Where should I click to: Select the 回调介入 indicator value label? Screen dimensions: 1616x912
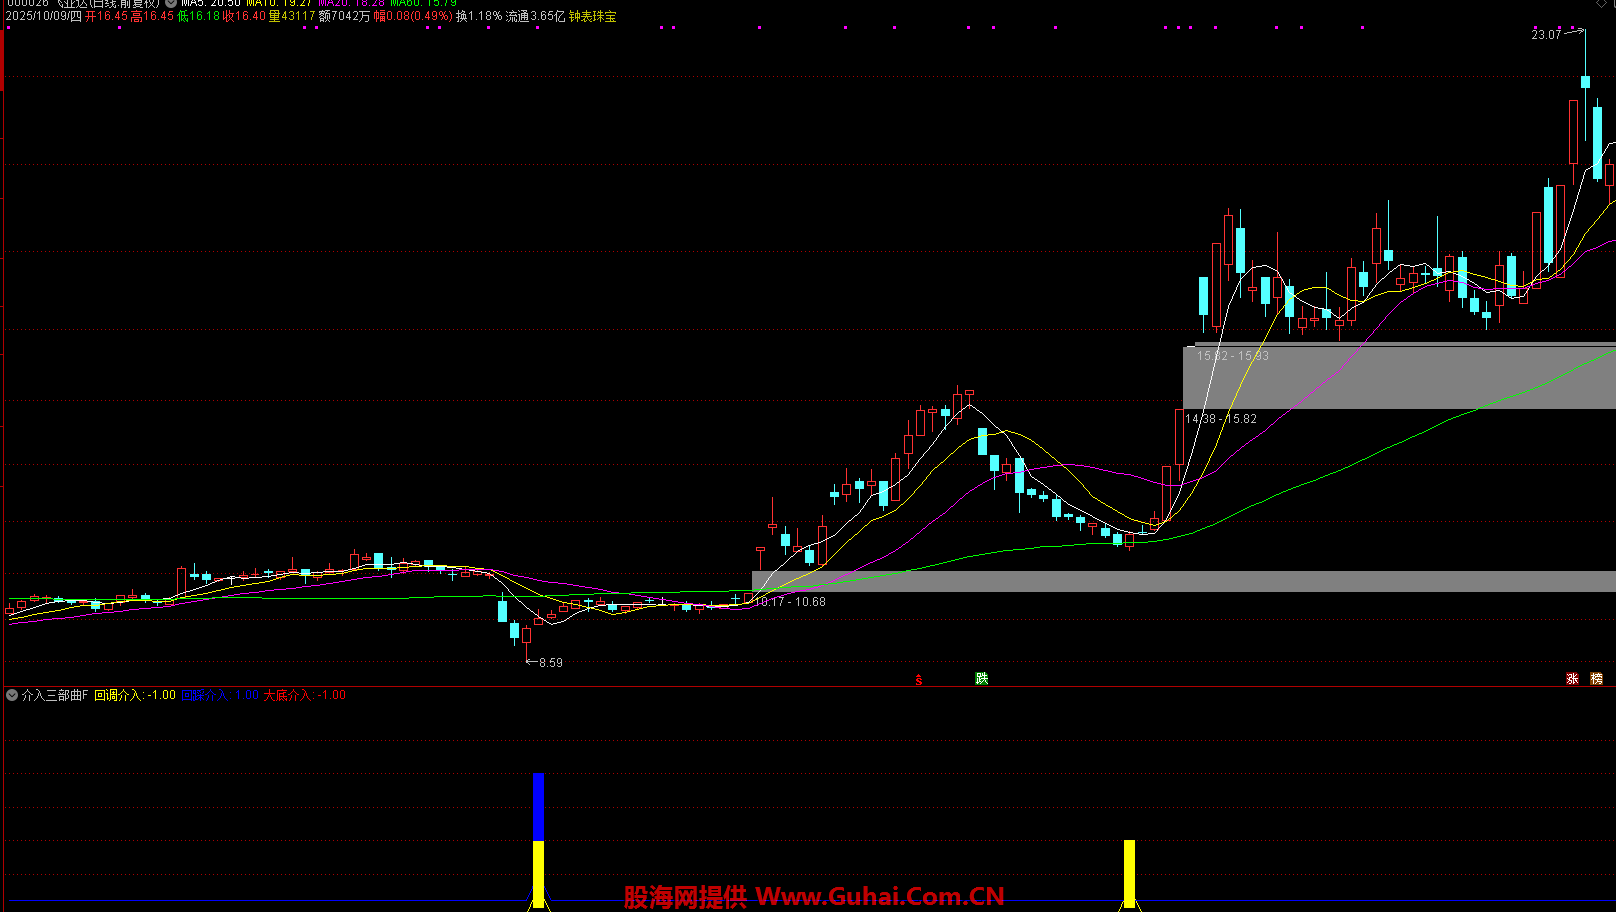tap(135, 695)
